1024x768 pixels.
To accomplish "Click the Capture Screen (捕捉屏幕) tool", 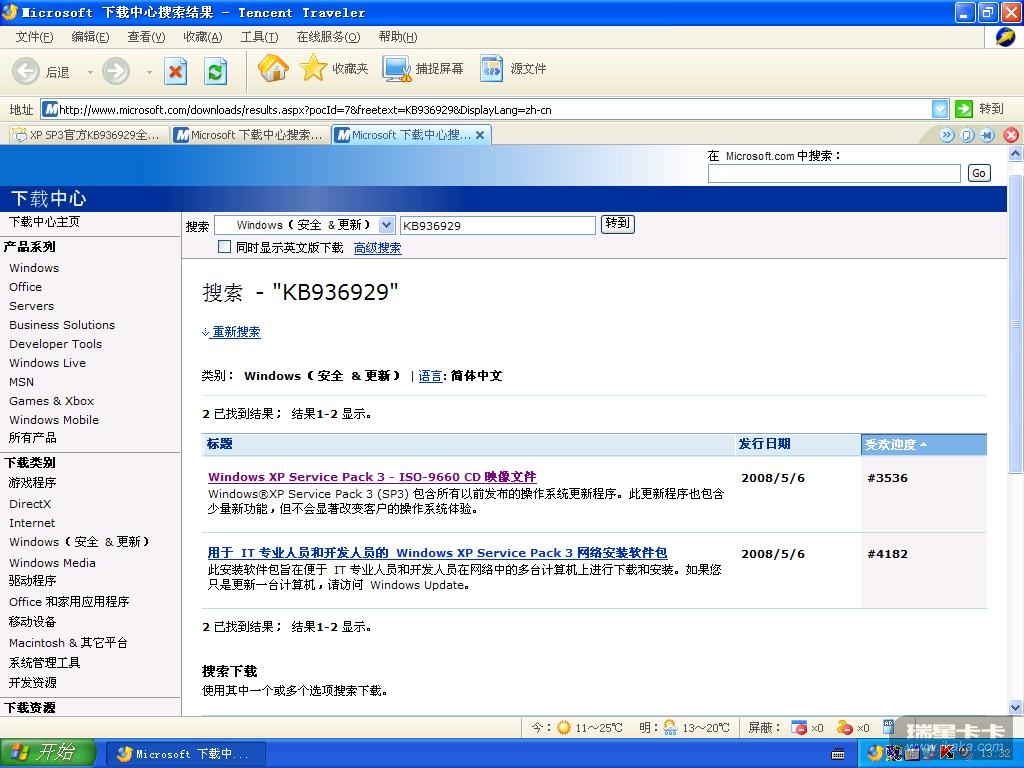I will (423, 69).
